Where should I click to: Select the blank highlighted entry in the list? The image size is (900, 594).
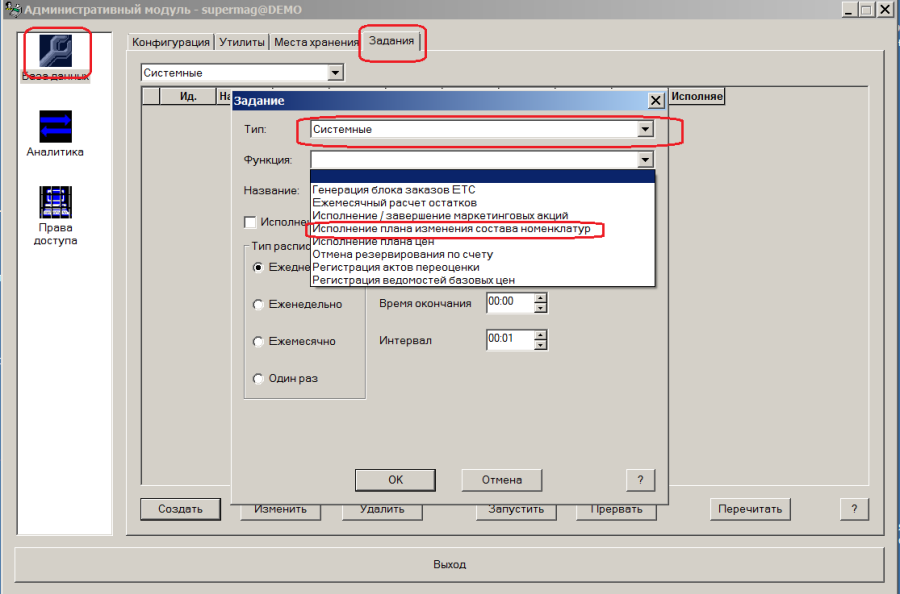coord(482,177)
